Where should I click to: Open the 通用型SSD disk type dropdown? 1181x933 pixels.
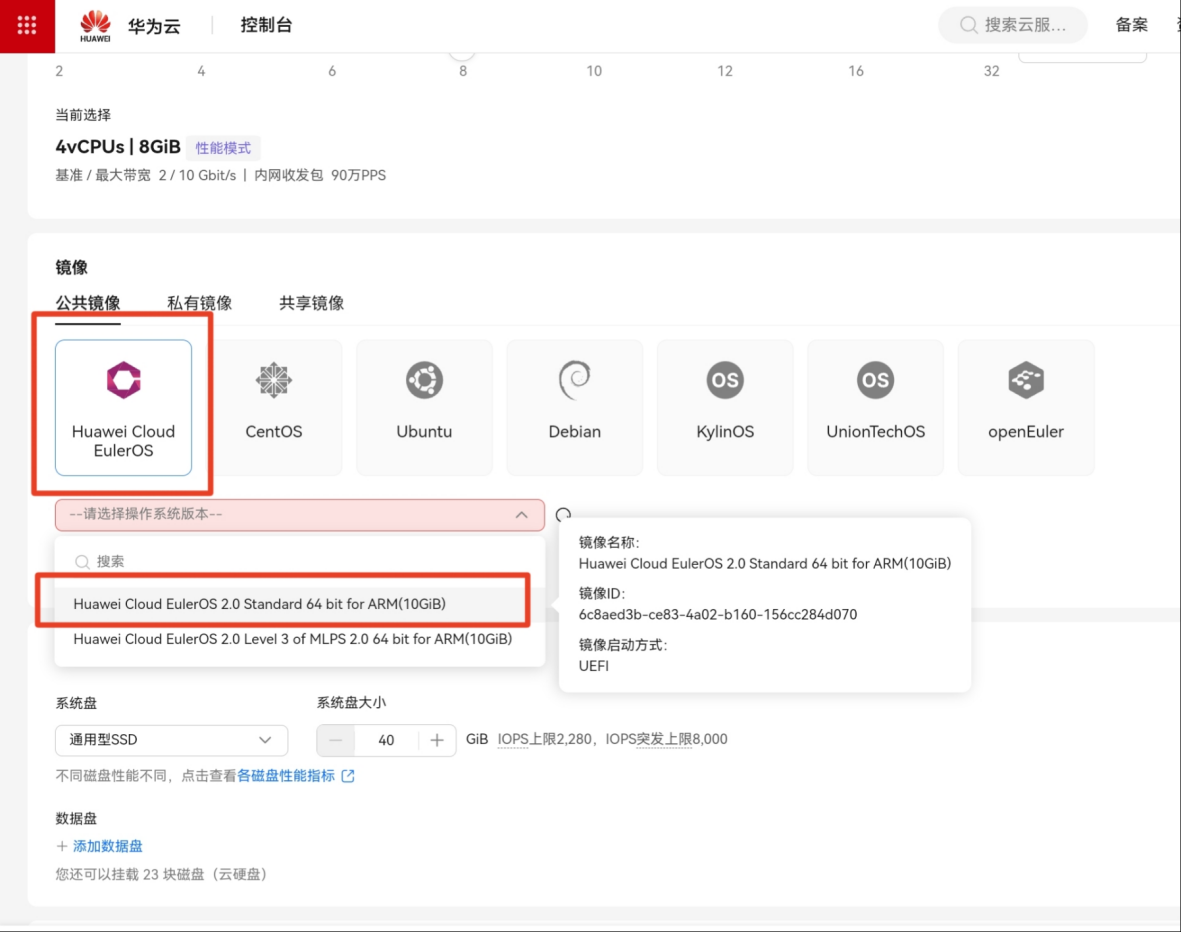172,740
